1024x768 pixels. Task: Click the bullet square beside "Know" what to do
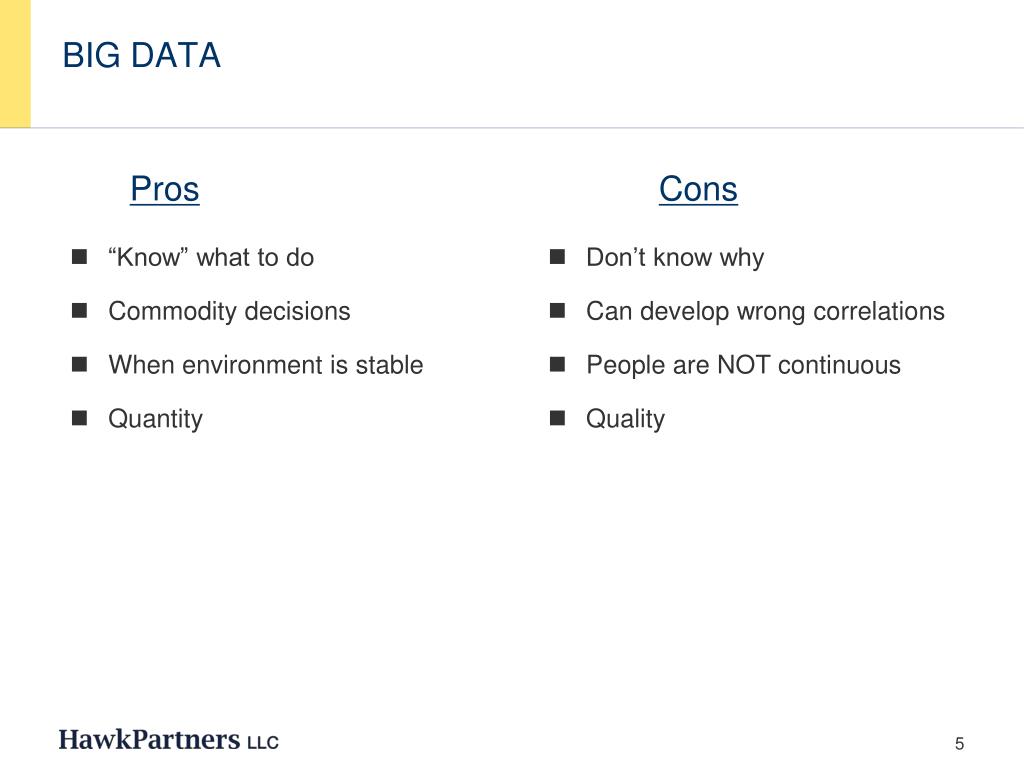tap(80, 257)
